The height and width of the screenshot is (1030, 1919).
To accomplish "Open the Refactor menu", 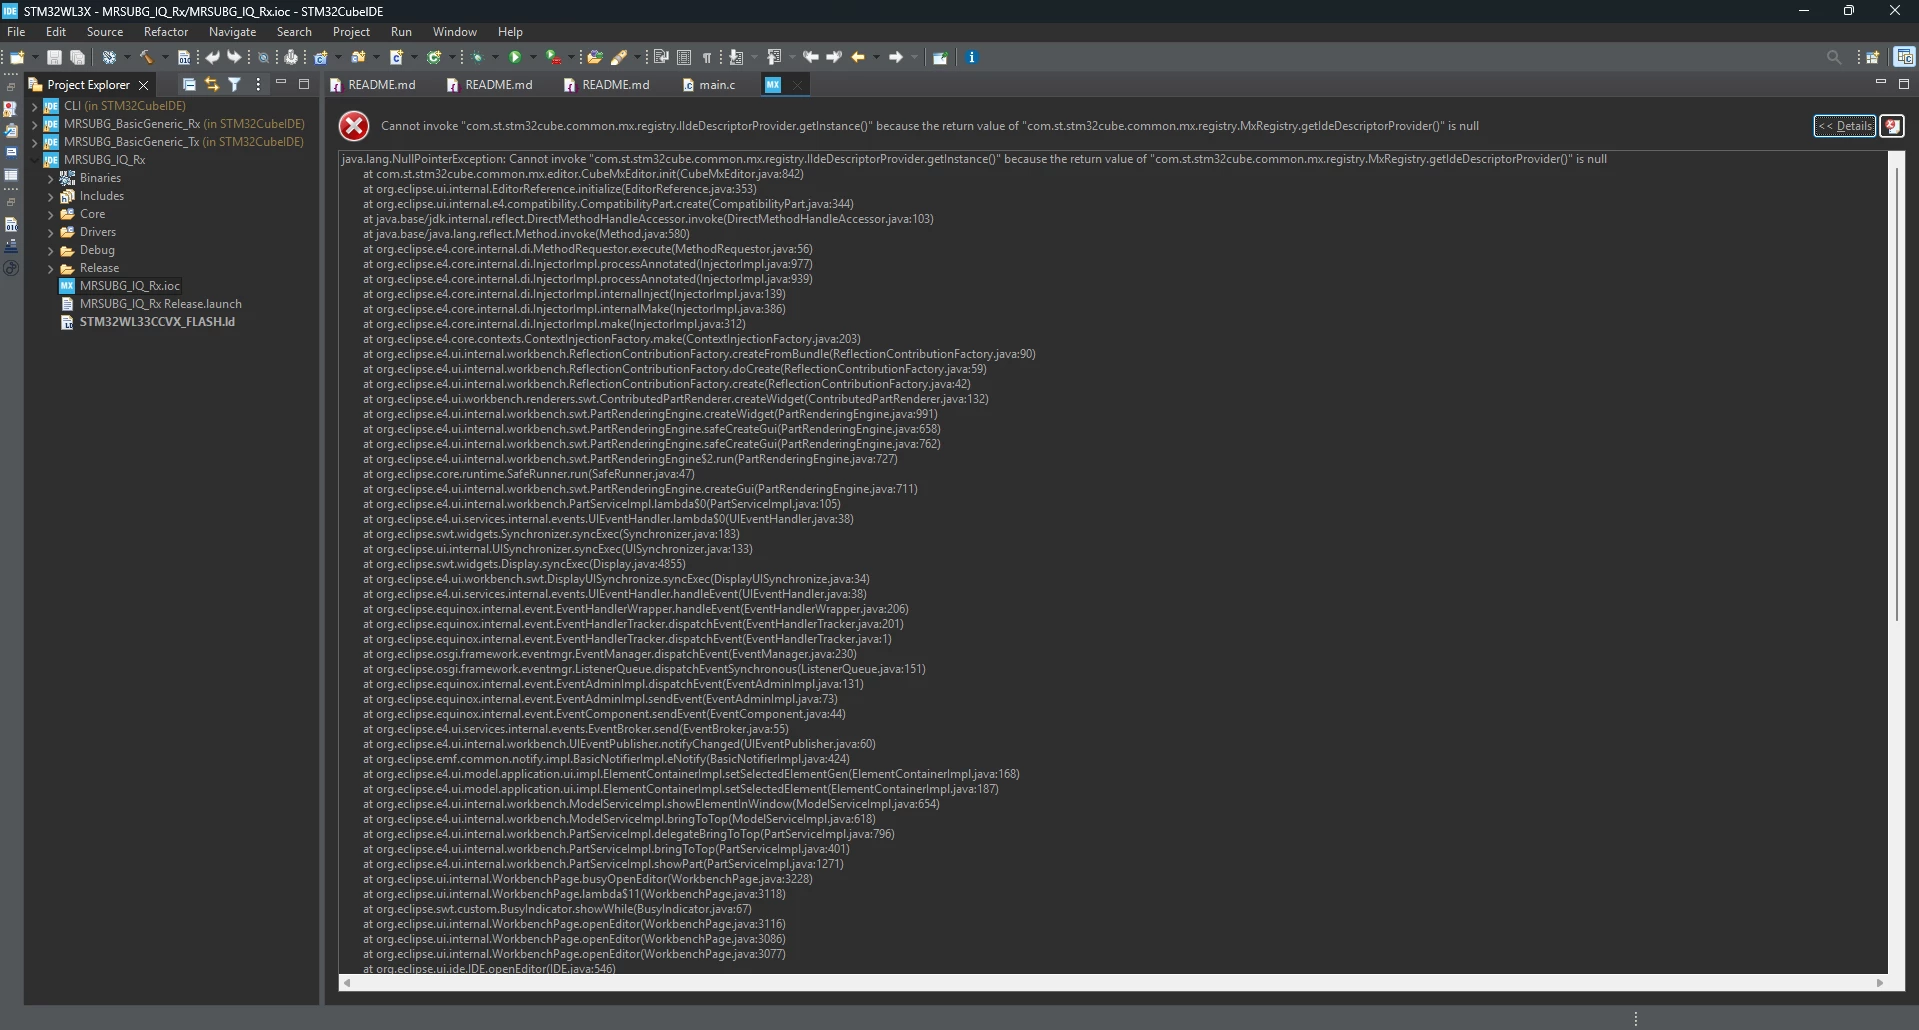I will (166, 32).
